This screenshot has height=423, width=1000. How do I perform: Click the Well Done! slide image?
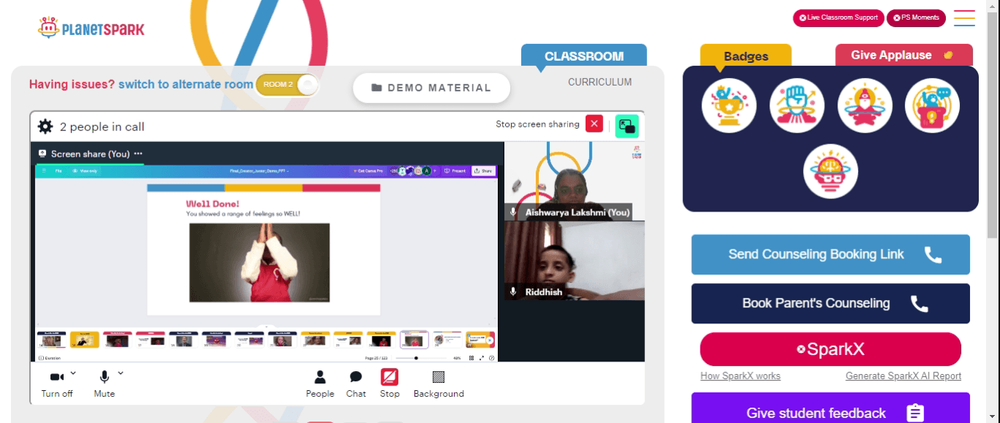[260, 262]
